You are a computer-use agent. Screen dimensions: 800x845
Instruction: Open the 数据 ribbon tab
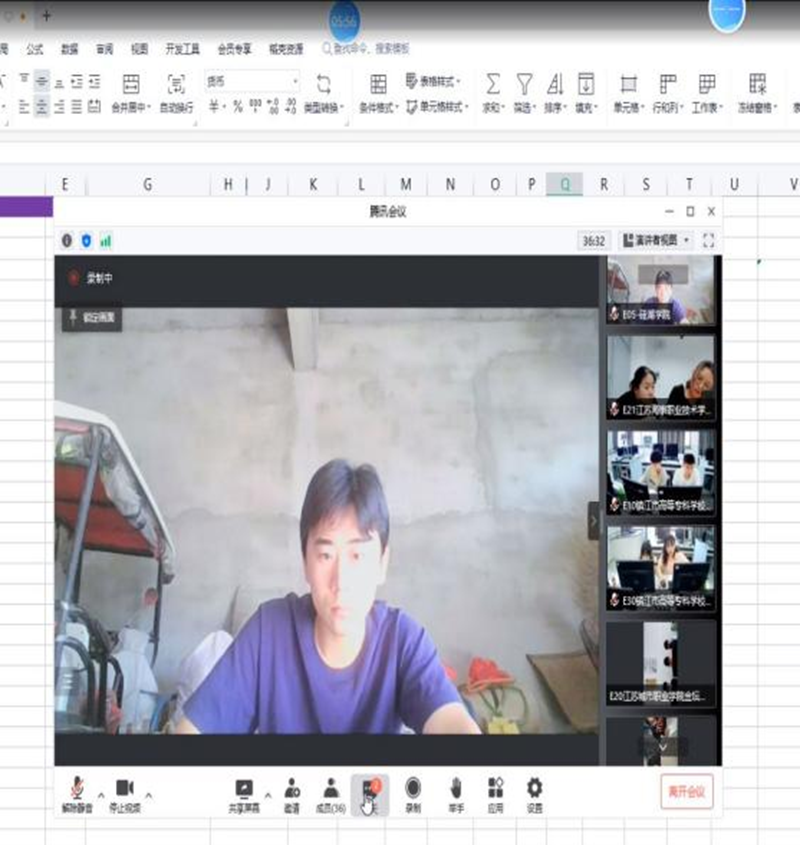click(69, 48)
